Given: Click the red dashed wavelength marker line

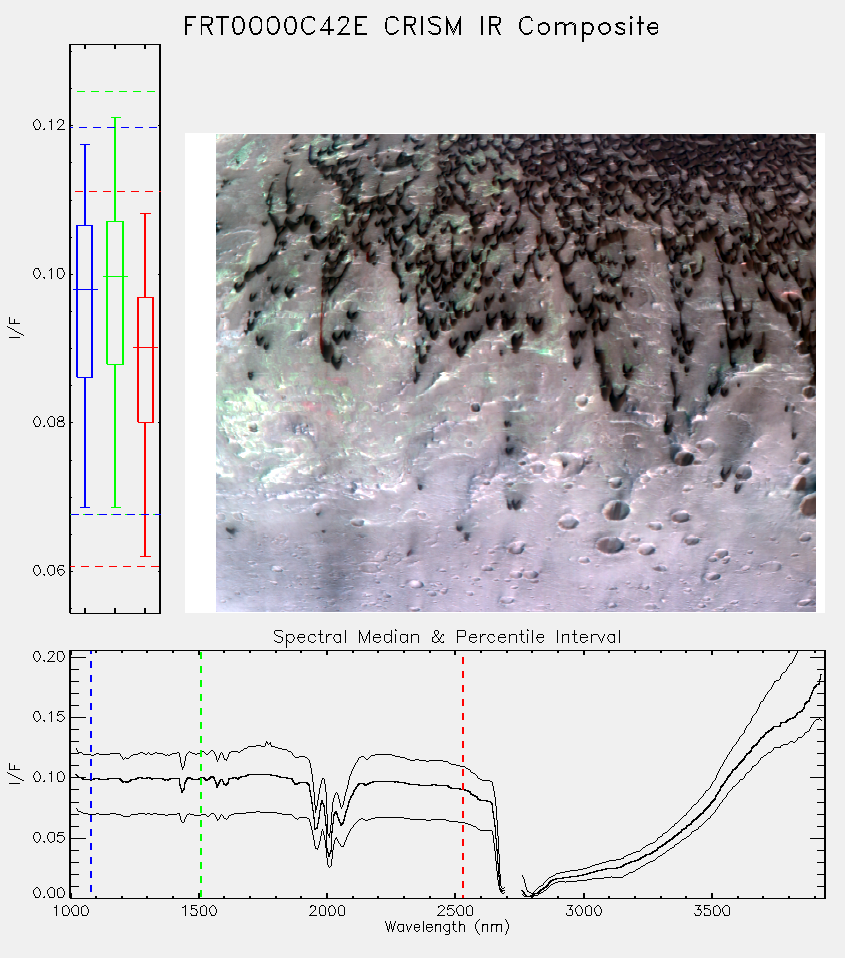Looking at the screenshot, I should pos(463,773).
